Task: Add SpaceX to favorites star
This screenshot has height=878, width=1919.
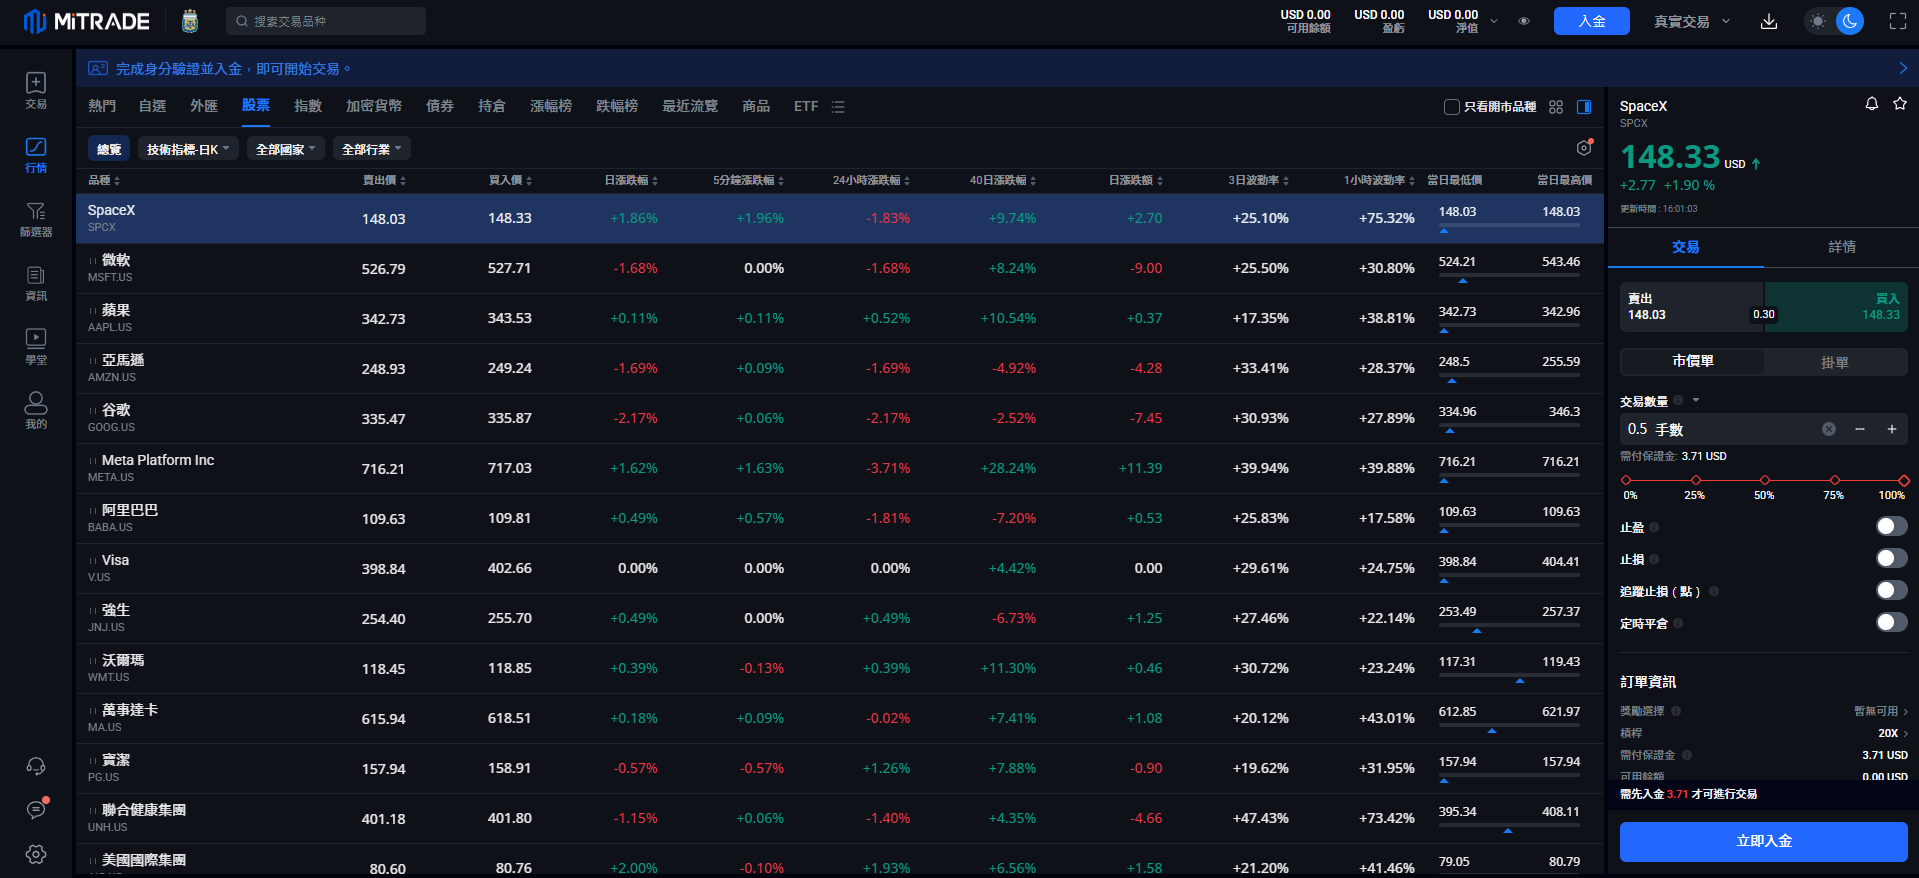Action: [1900, 104]
